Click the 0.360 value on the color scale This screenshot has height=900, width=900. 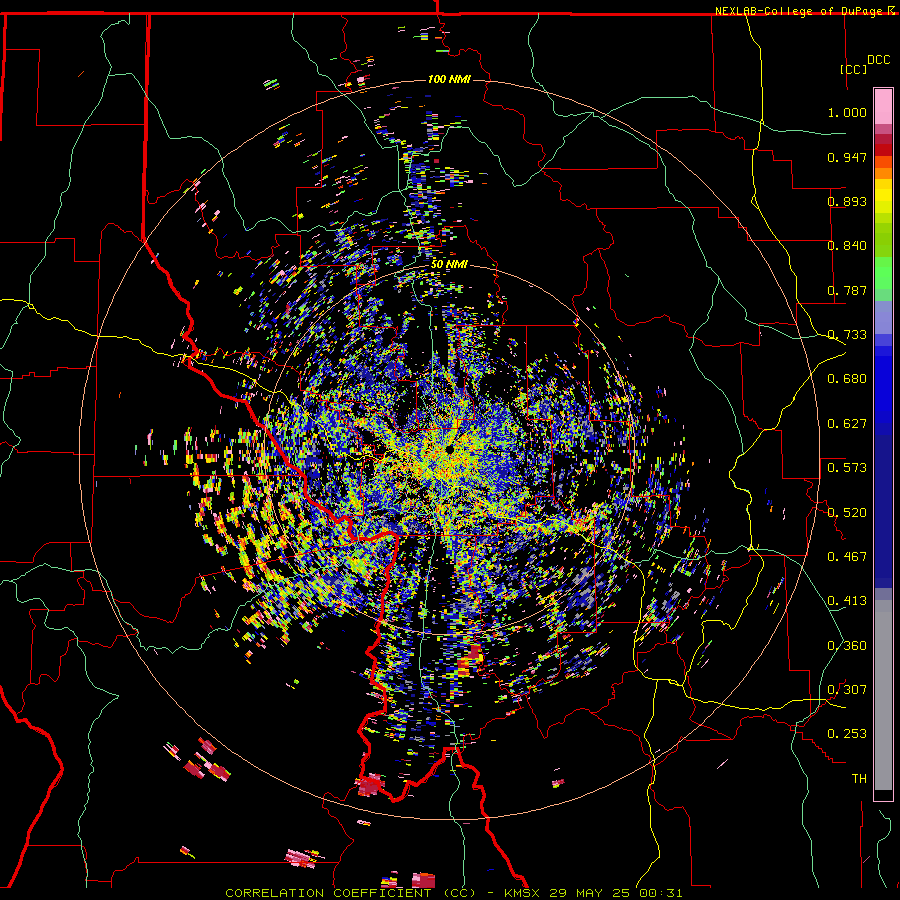click(x=847, y=646)
